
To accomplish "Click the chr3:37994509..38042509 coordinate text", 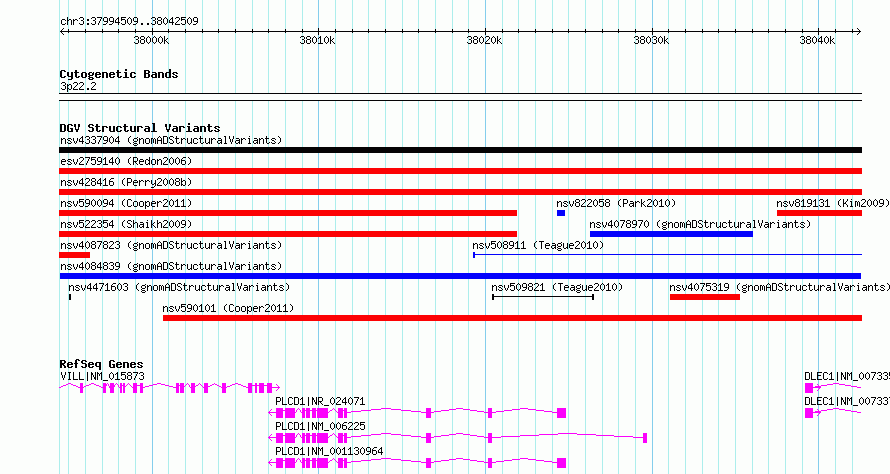I will pos(129,22).
